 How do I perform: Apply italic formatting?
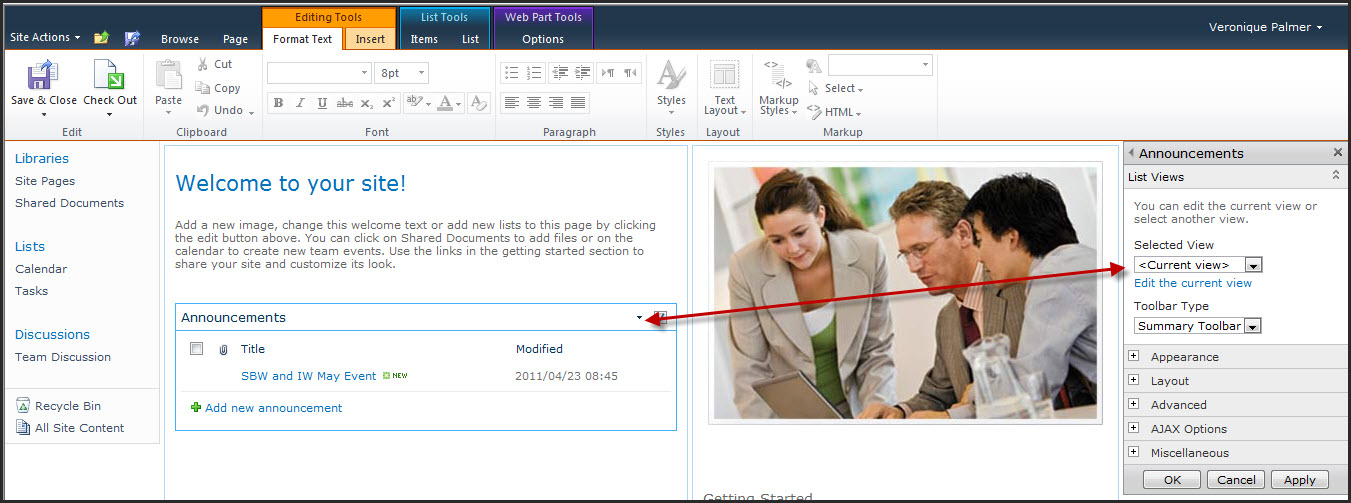tap(300, 103)
